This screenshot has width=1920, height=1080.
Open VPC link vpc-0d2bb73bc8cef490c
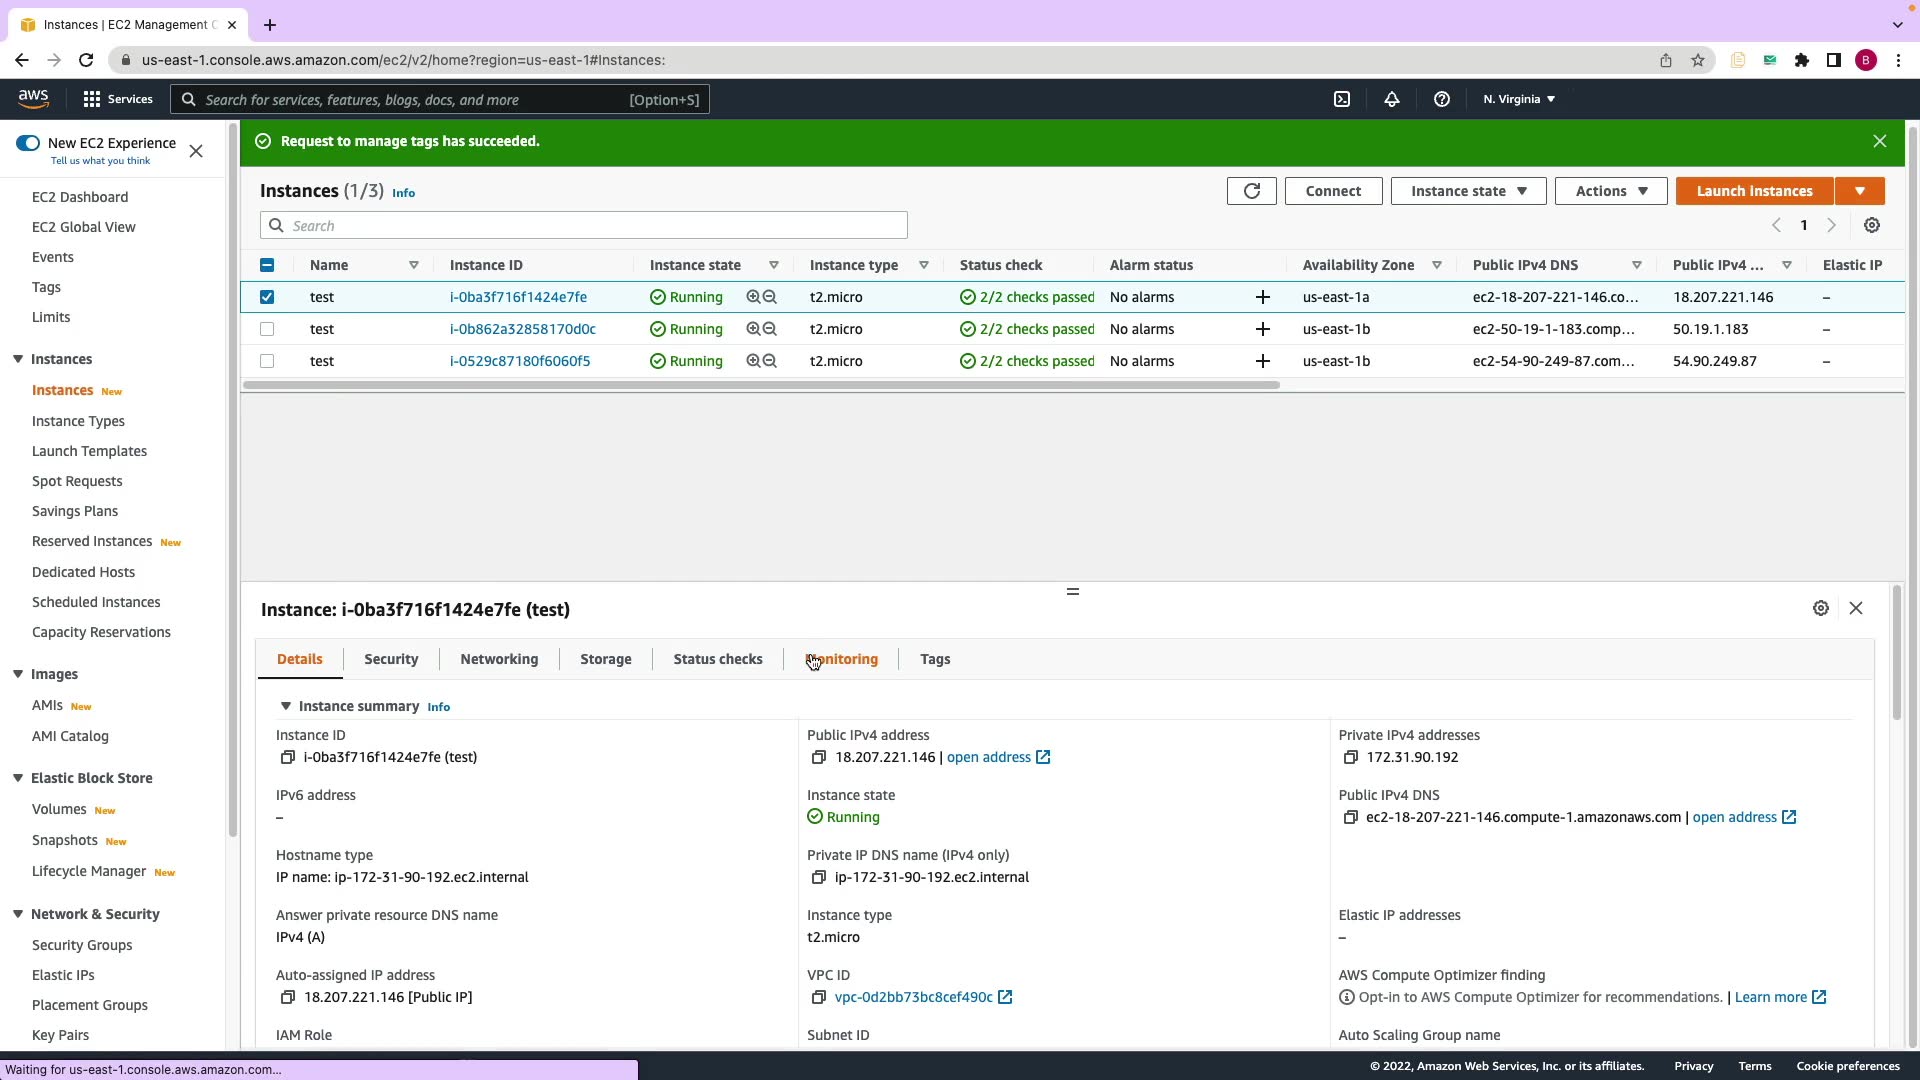pyautogui.click(x=913, y=998)
